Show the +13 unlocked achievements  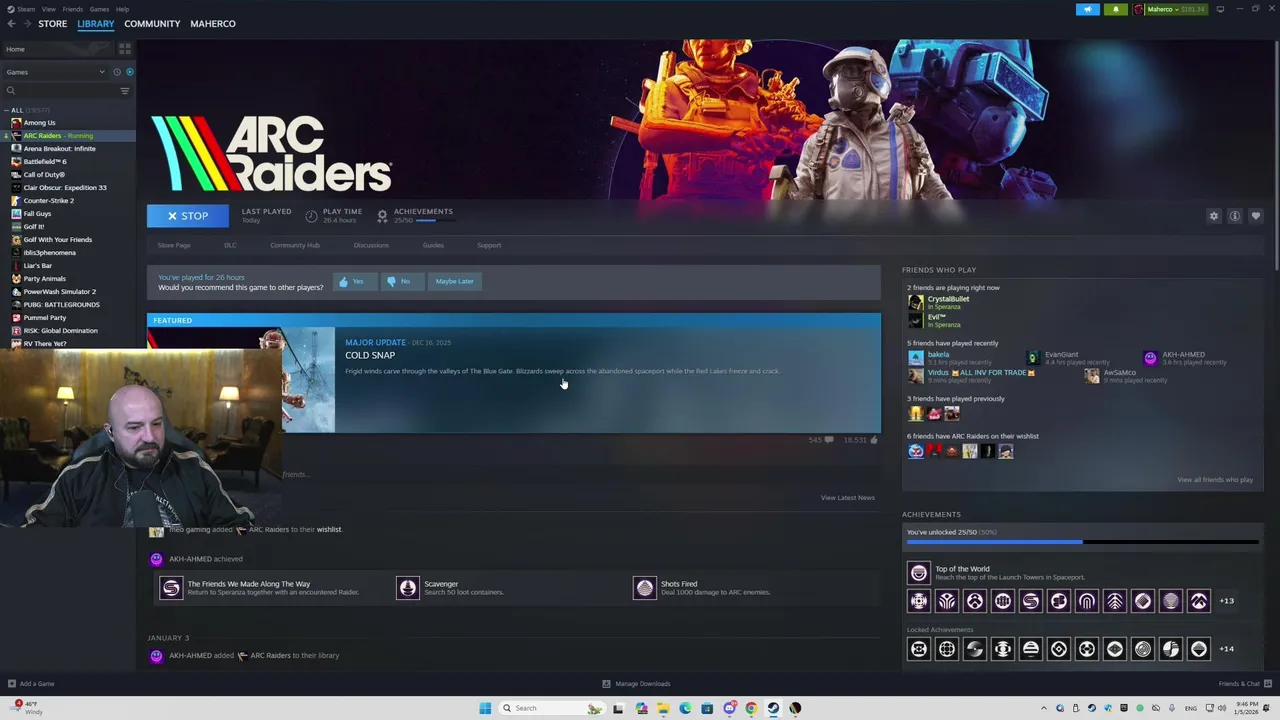(1226, 601)
